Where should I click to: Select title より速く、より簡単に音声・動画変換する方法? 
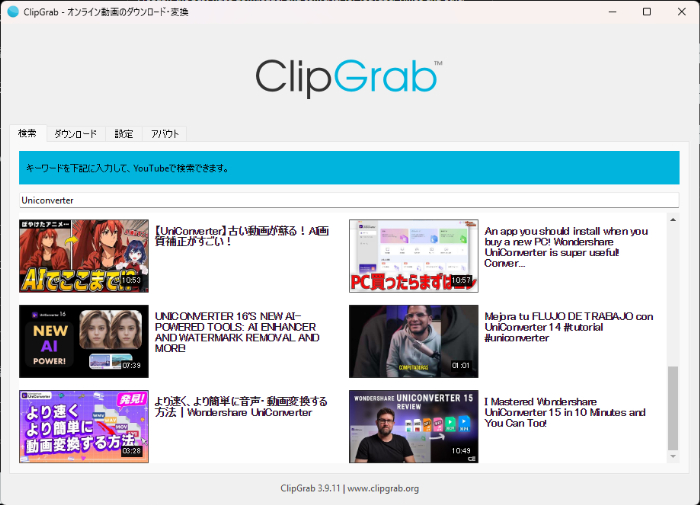point(241,407)
